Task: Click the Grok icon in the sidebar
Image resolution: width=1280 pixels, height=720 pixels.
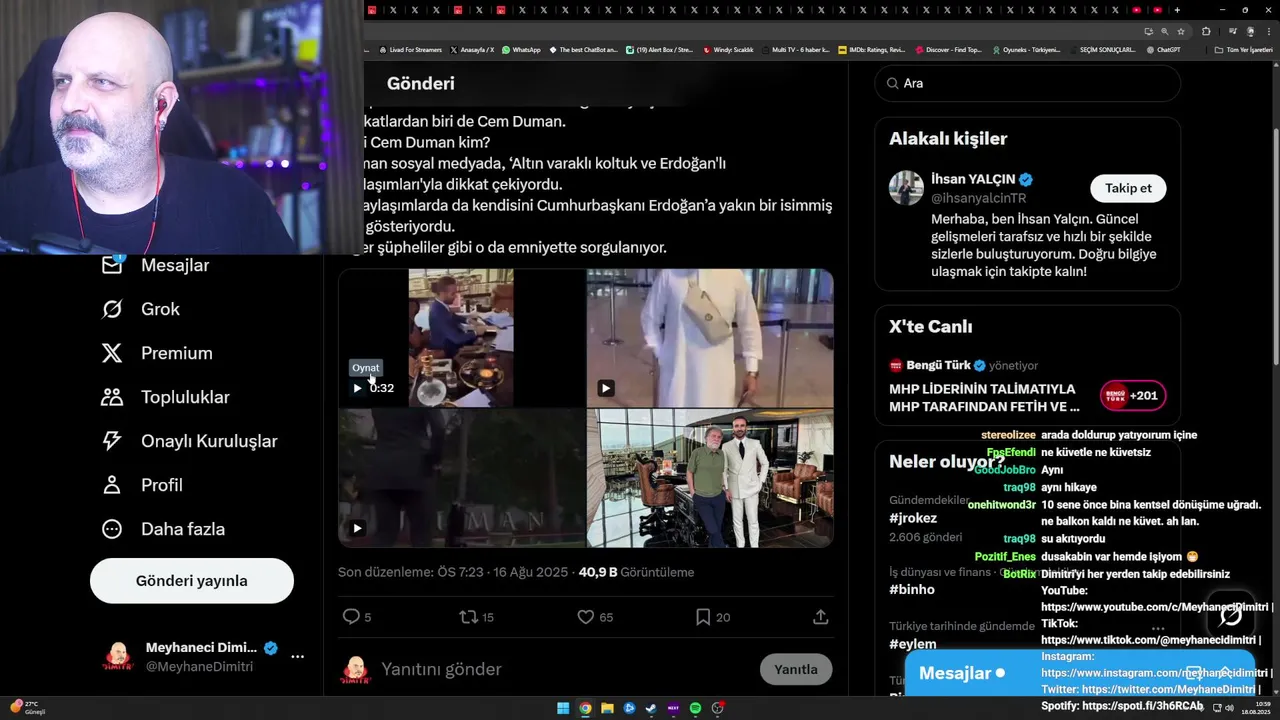Action: tap(112, 309)
